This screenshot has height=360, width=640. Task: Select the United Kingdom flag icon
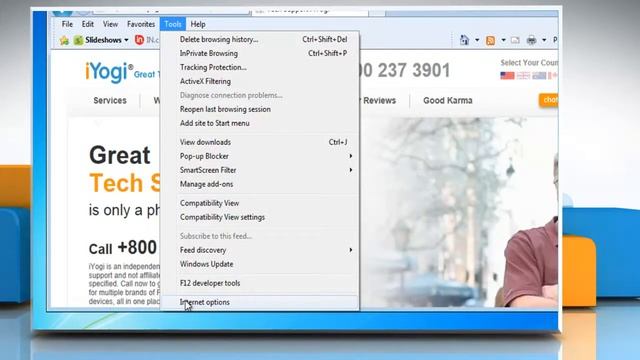pyautogui.click(x=523, y=76)
